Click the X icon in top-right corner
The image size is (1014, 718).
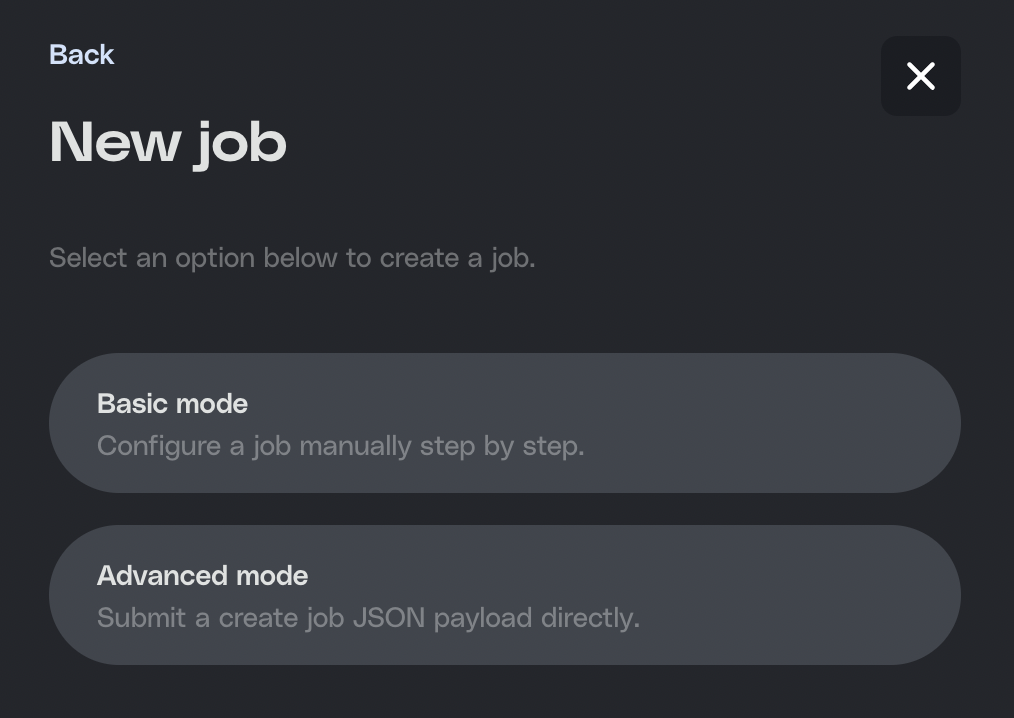tap(920, 76)
